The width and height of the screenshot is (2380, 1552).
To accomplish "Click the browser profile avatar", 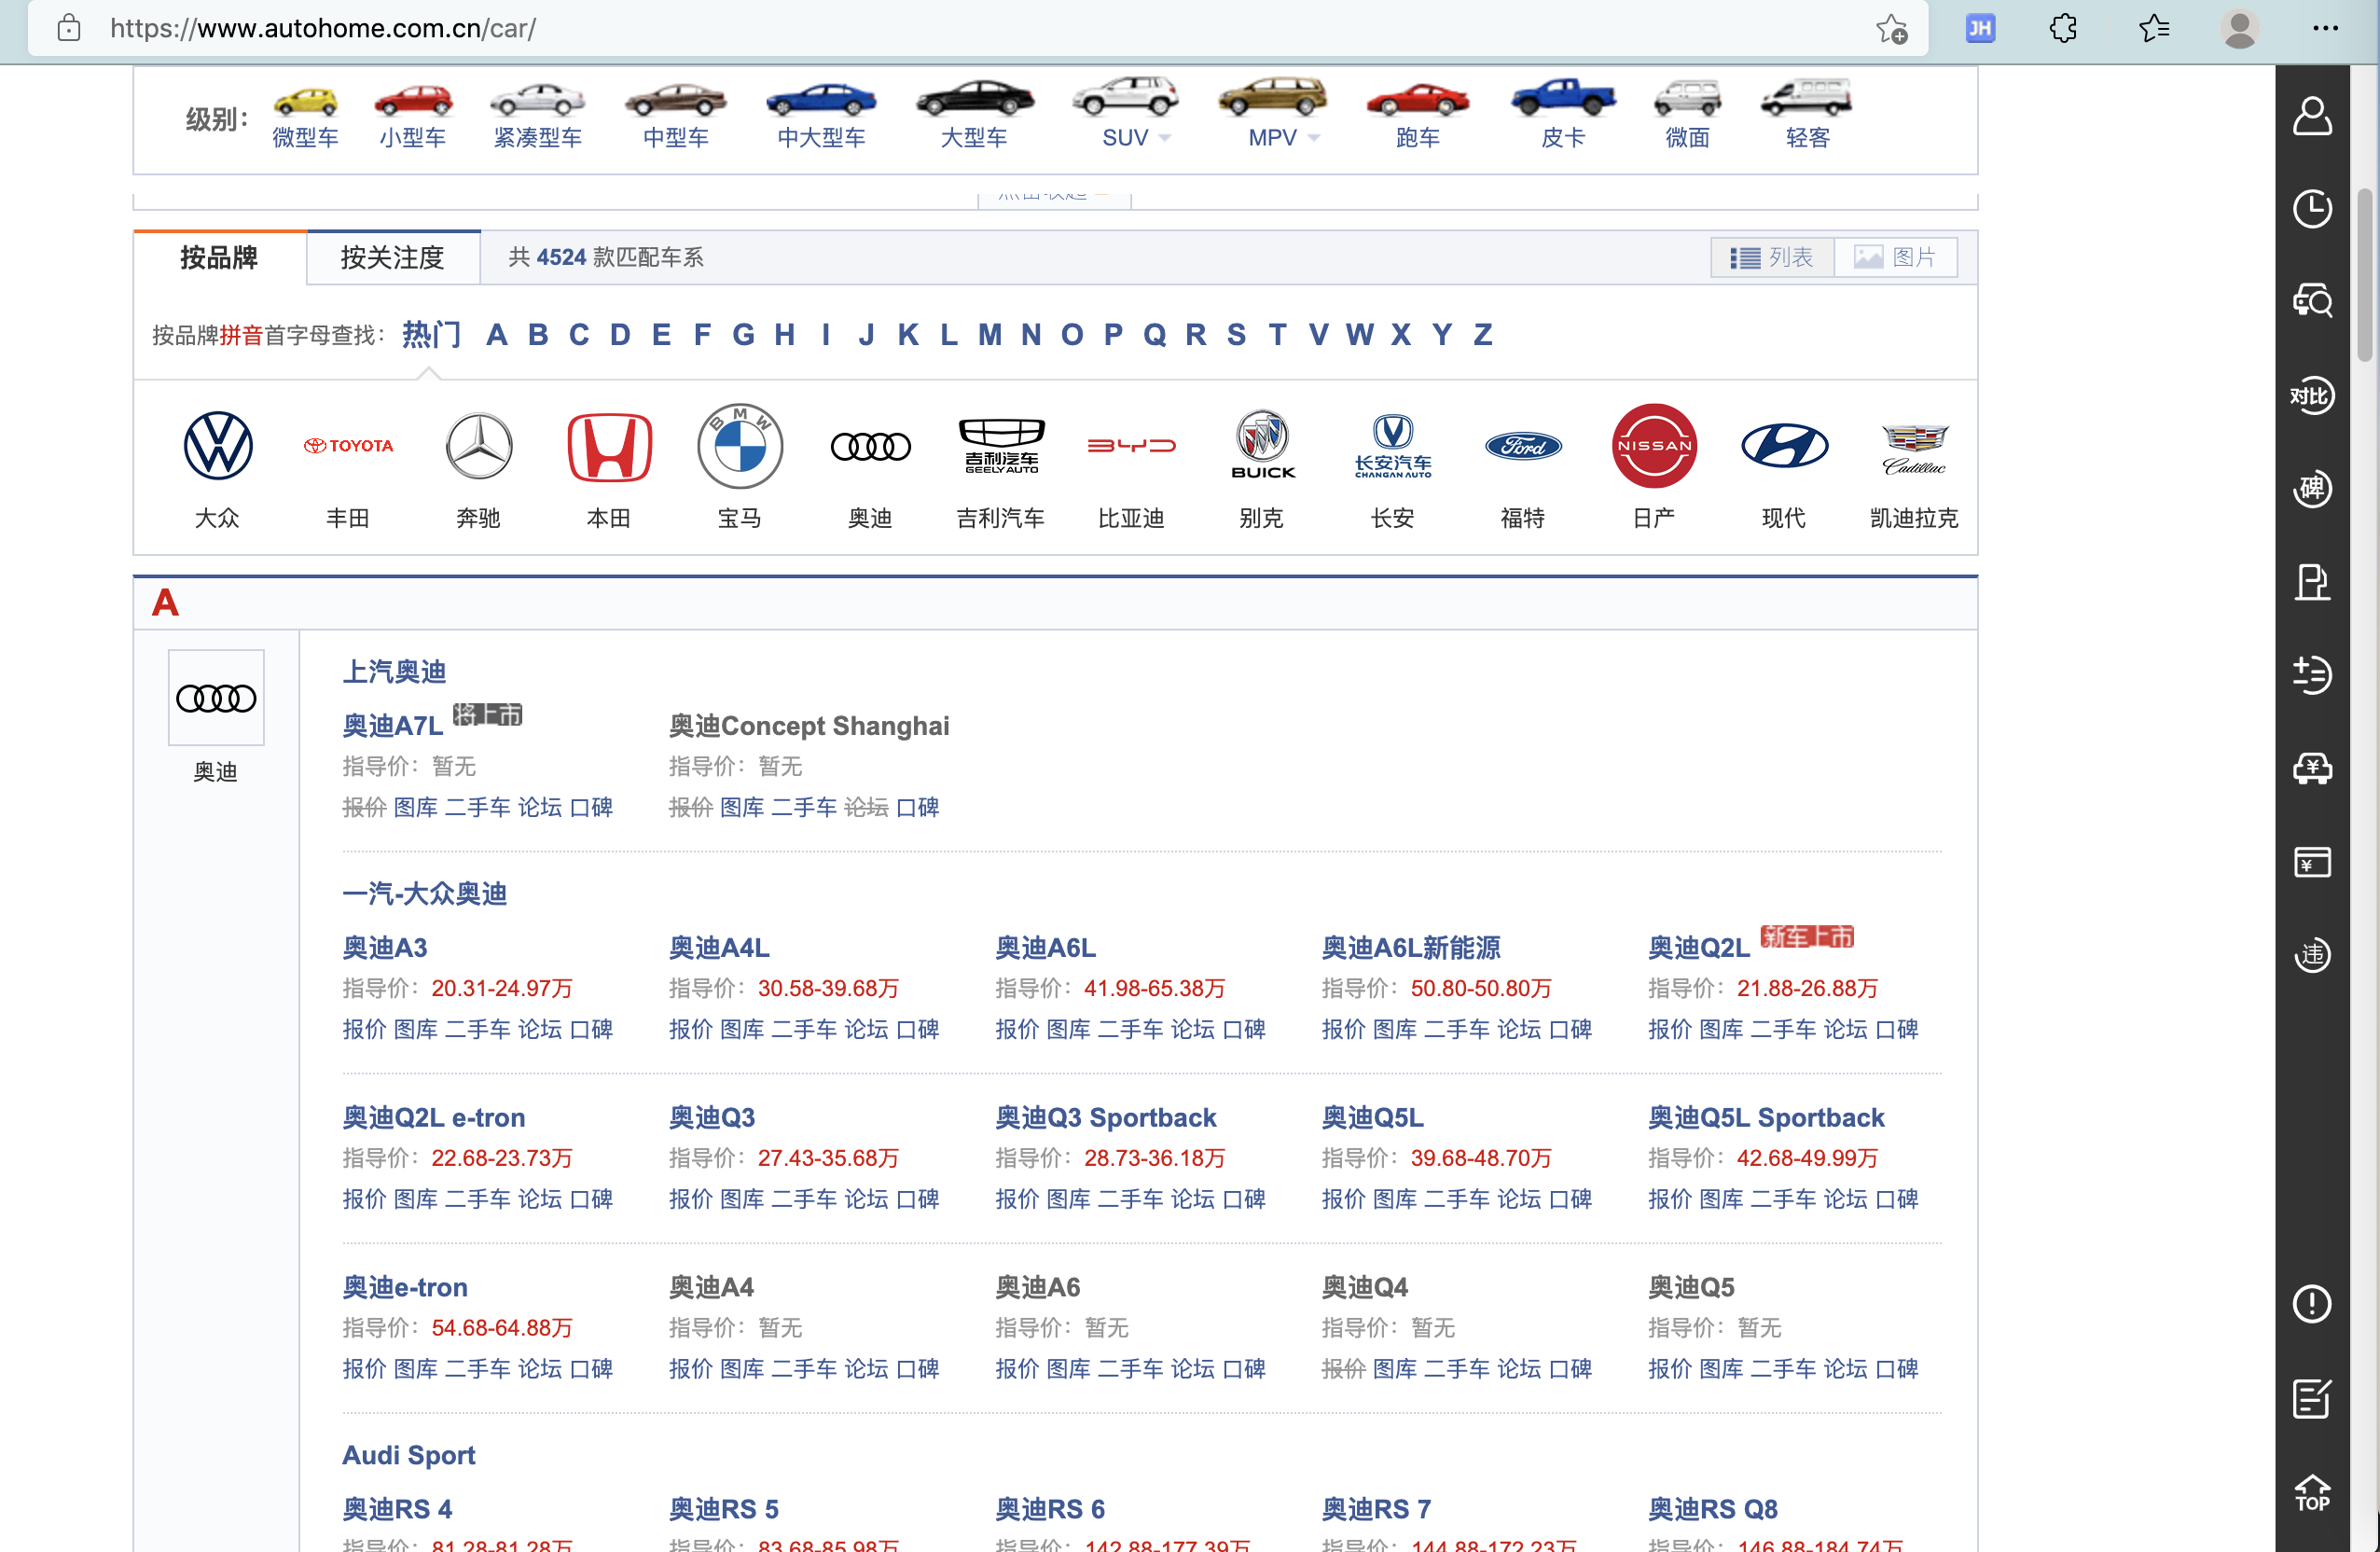I will point(2239,28).
